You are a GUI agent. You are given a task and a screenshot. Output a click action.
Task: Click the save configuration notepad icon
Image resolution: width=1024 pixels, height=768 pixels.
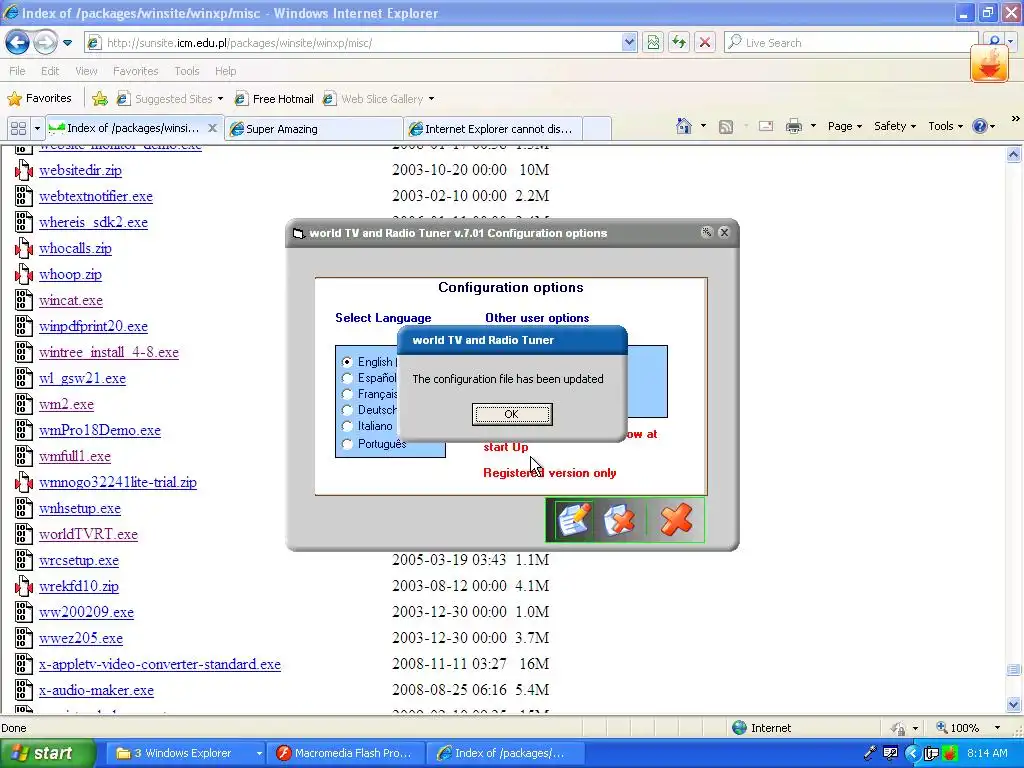point(573,520)
